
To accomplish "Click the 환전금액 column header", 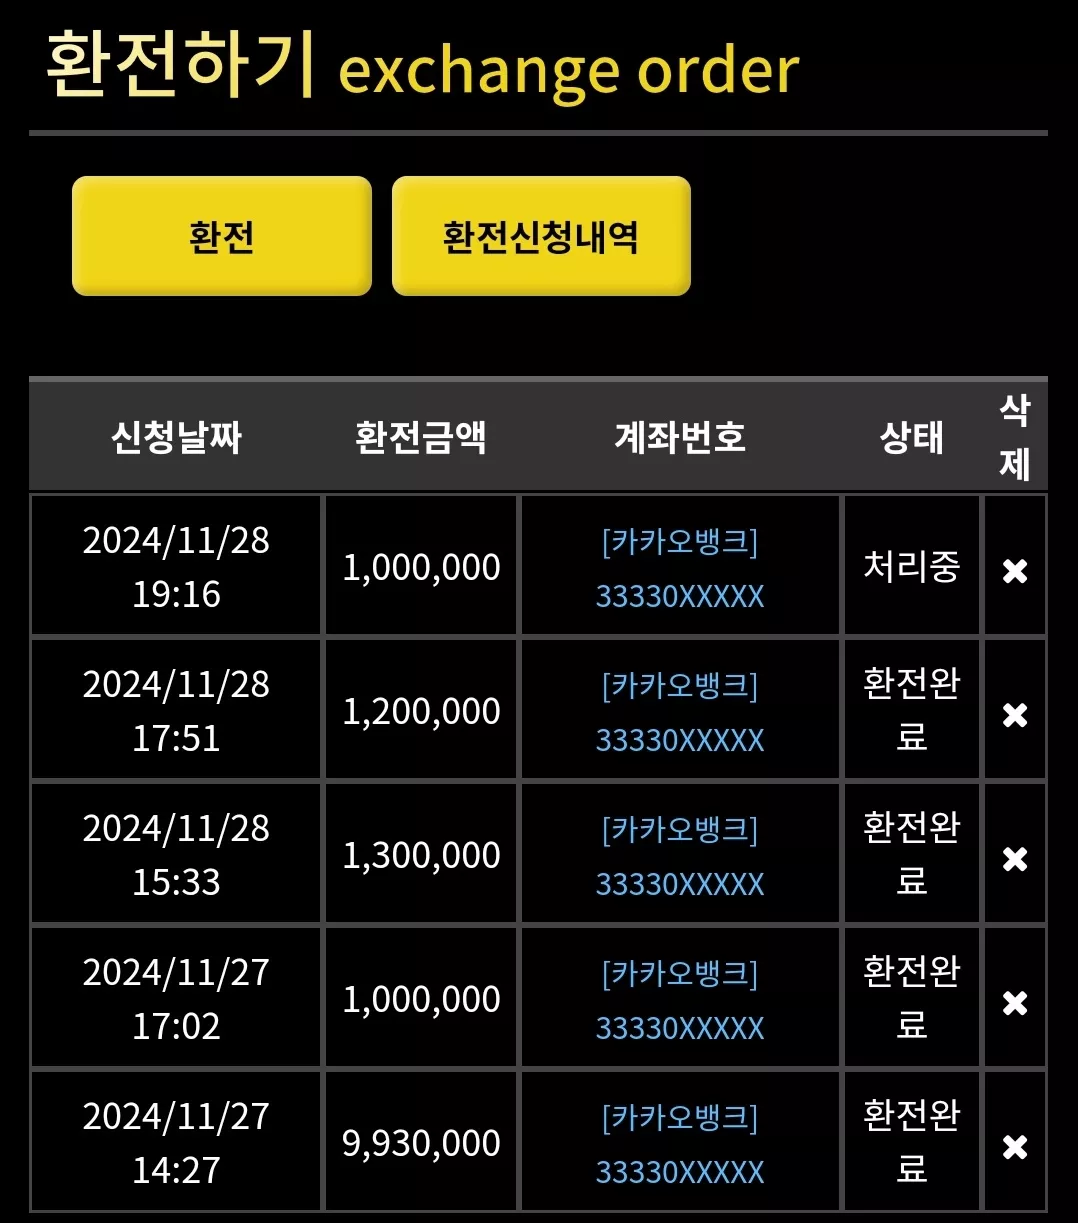I will [421, 437].
